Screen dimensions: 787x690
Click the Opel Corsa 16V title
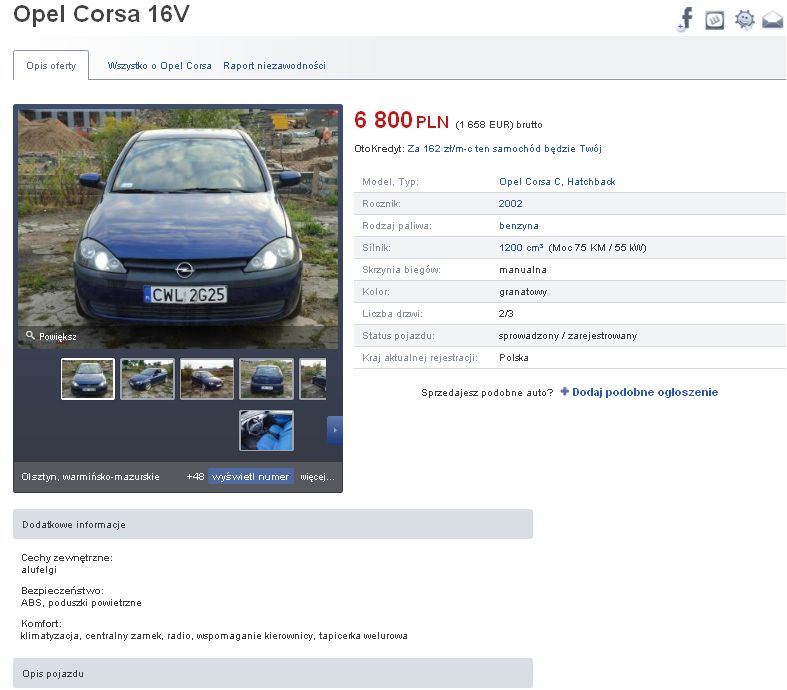click(x=101, y=14)
